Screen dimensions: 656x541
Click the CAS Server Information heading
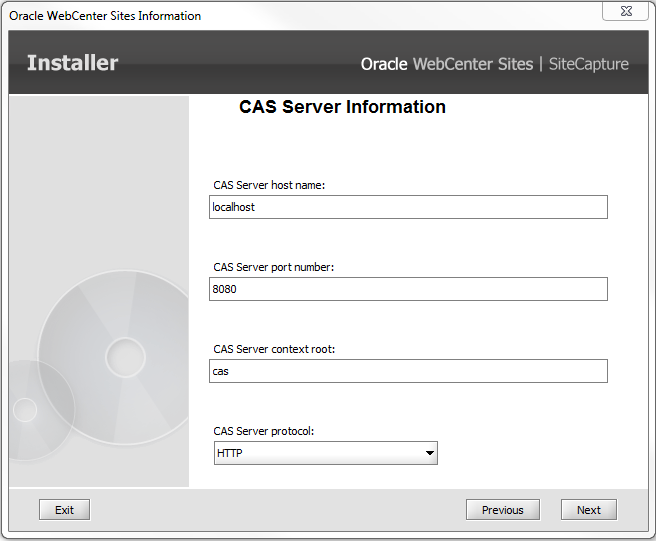pyautogui.click(x=342, y=107)
